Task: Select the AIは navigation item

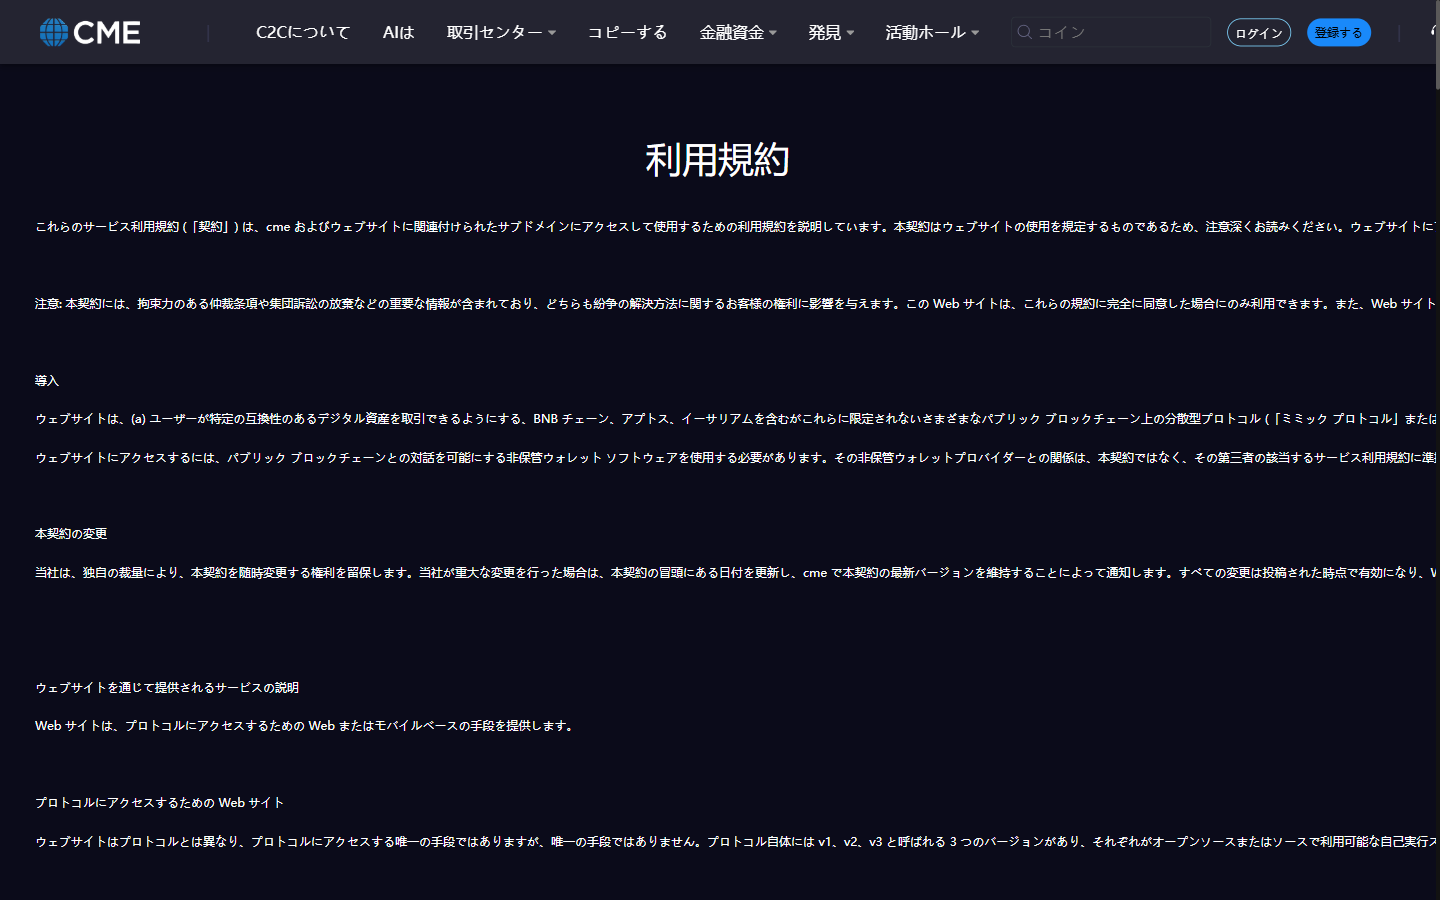Action: 398,32
